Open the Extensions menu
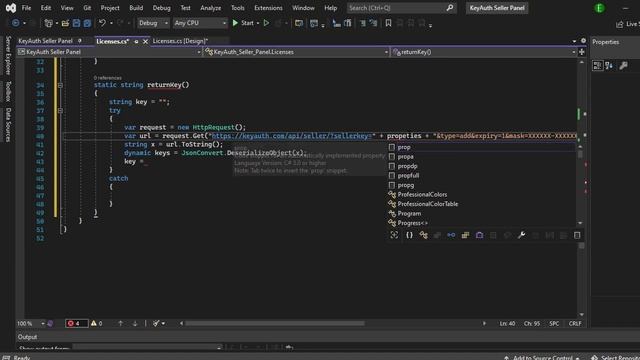The width and height of the screenshot is (640, 360). pyautogui.click(x=268, y=8)
